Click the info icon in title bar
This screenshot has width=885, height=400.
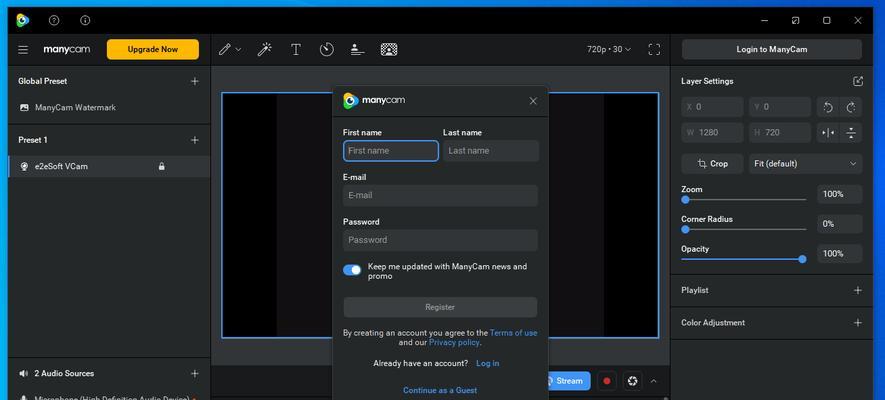pos(85,20)
